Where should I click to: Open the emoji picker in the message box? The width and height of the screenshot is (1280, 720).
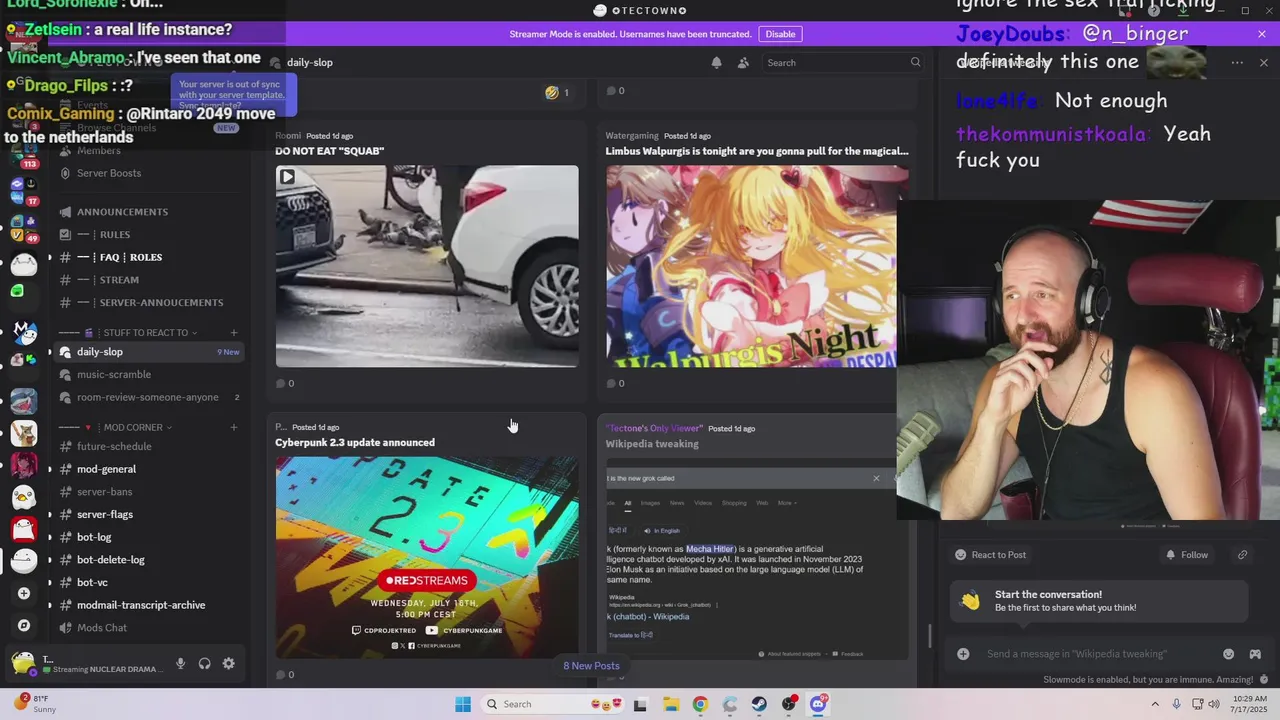[x=1228, y=654]
